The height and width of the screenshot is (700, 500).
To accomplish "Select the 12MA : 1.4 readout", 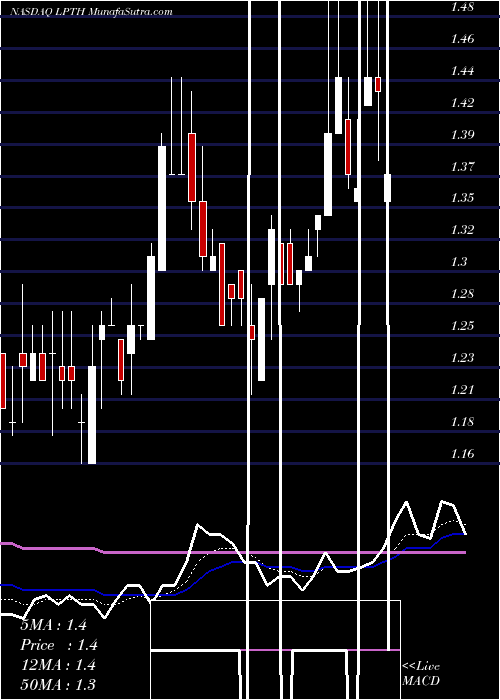I will coord(58,665).
